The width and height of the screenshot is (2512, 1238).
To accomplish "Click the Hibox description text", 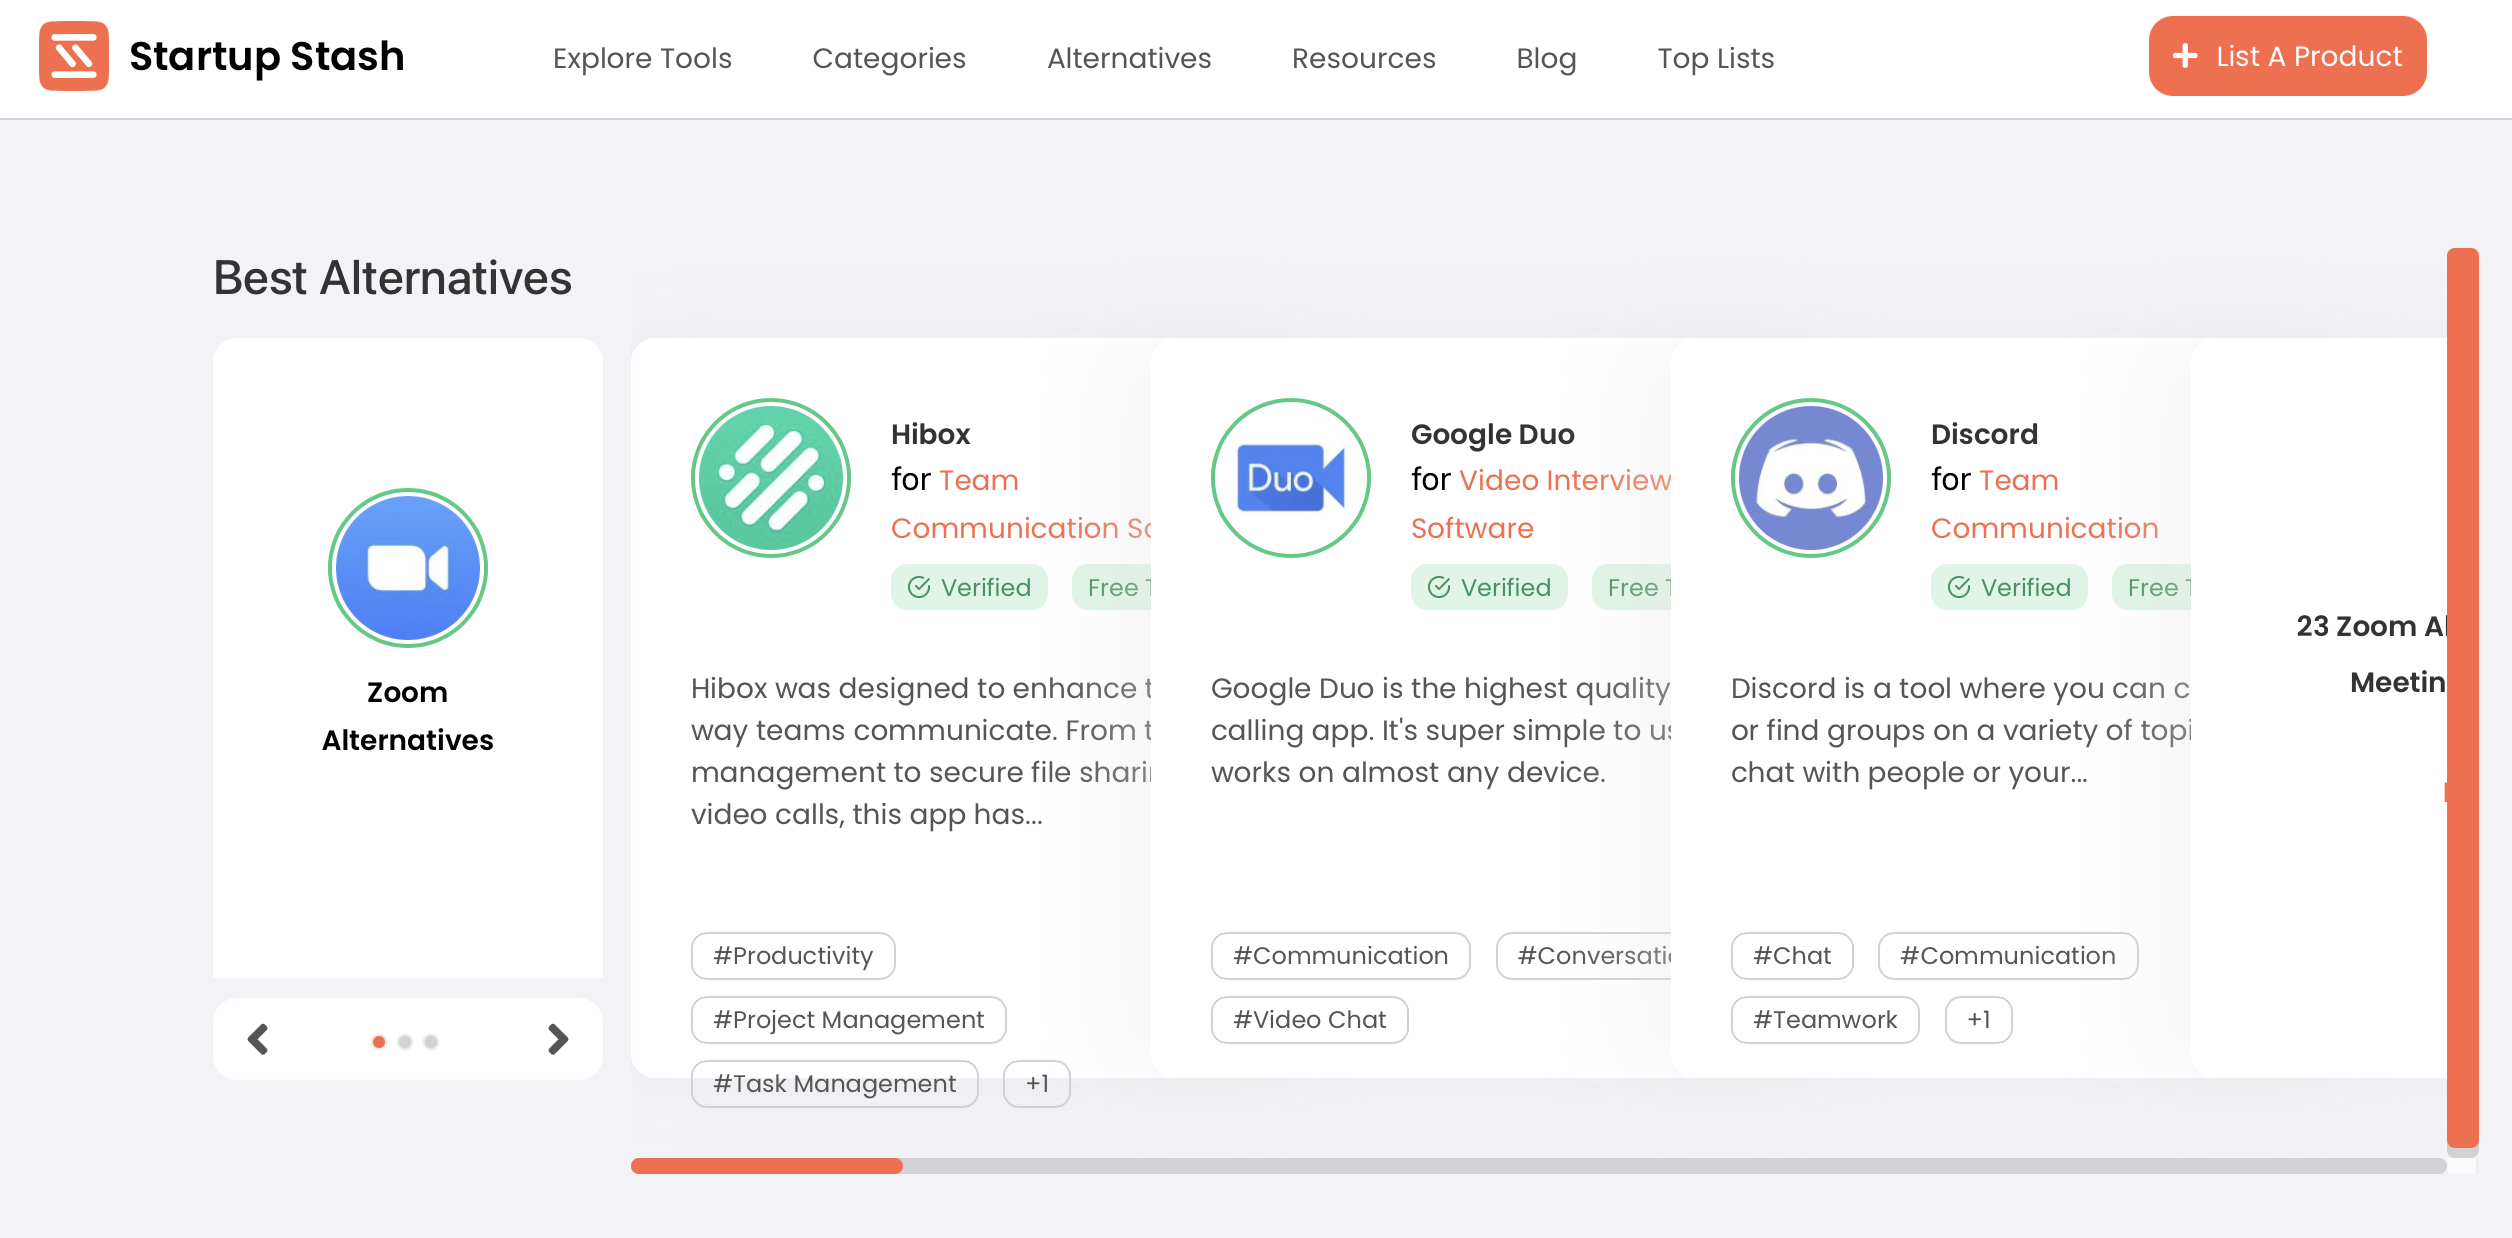I will pyautogui.click(x=921, y=751).
